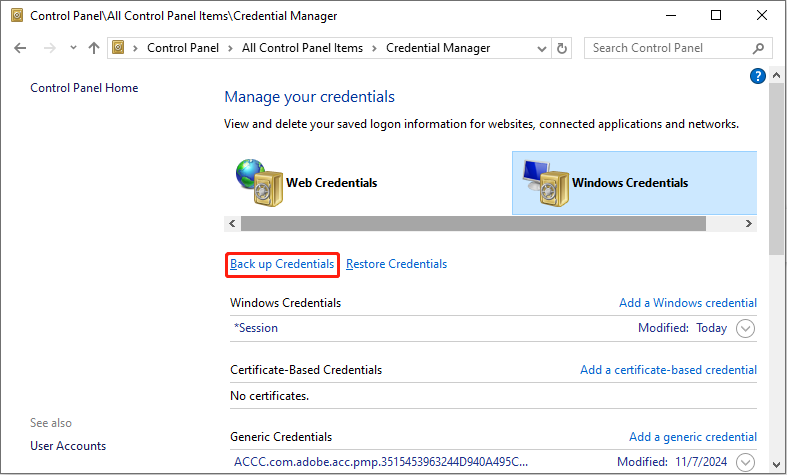Click the Back navigation arrow

(x=22, y=48)
